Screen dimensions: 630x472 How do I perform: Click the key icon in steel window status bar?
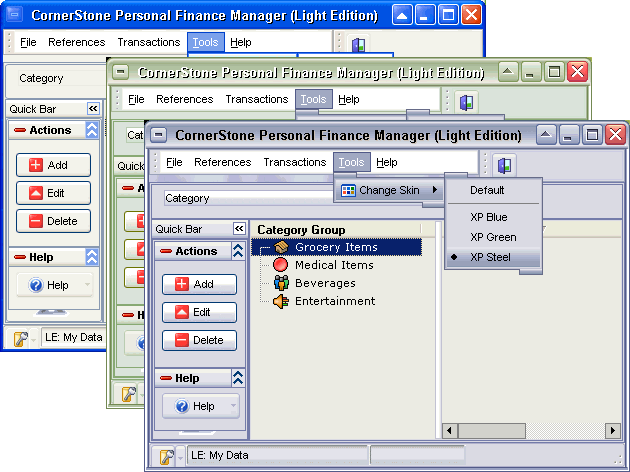(166, 456)
